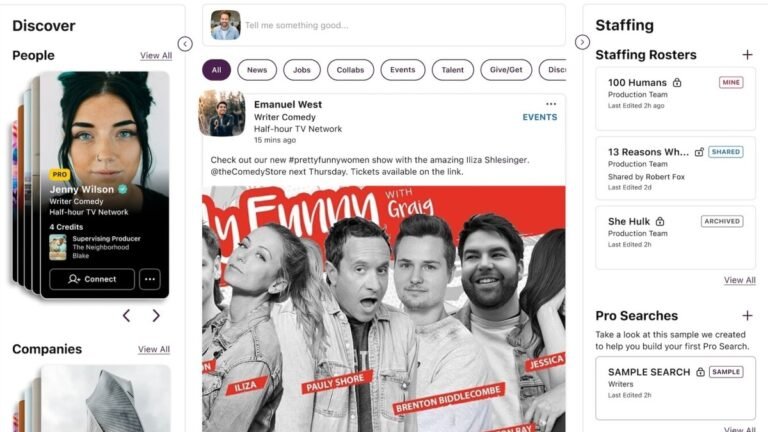Switch to the Collabs filter
768x432 pixels.
[350, 70]
